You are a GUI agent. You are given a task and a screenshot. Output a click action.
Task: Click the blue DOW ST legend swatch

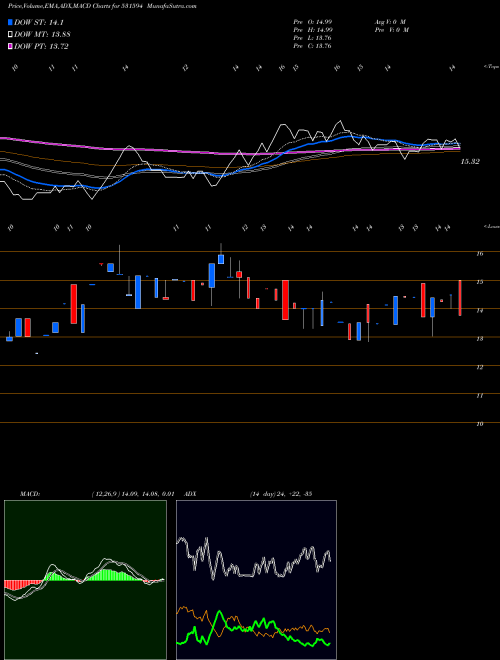pos(10,22)
